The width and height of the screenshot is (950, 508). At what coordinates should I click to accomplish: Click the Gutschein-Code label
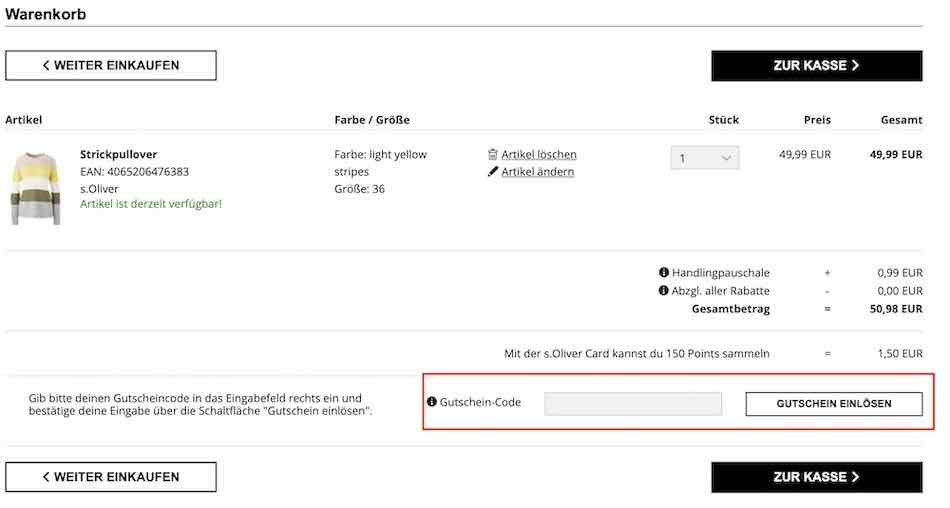480,402
